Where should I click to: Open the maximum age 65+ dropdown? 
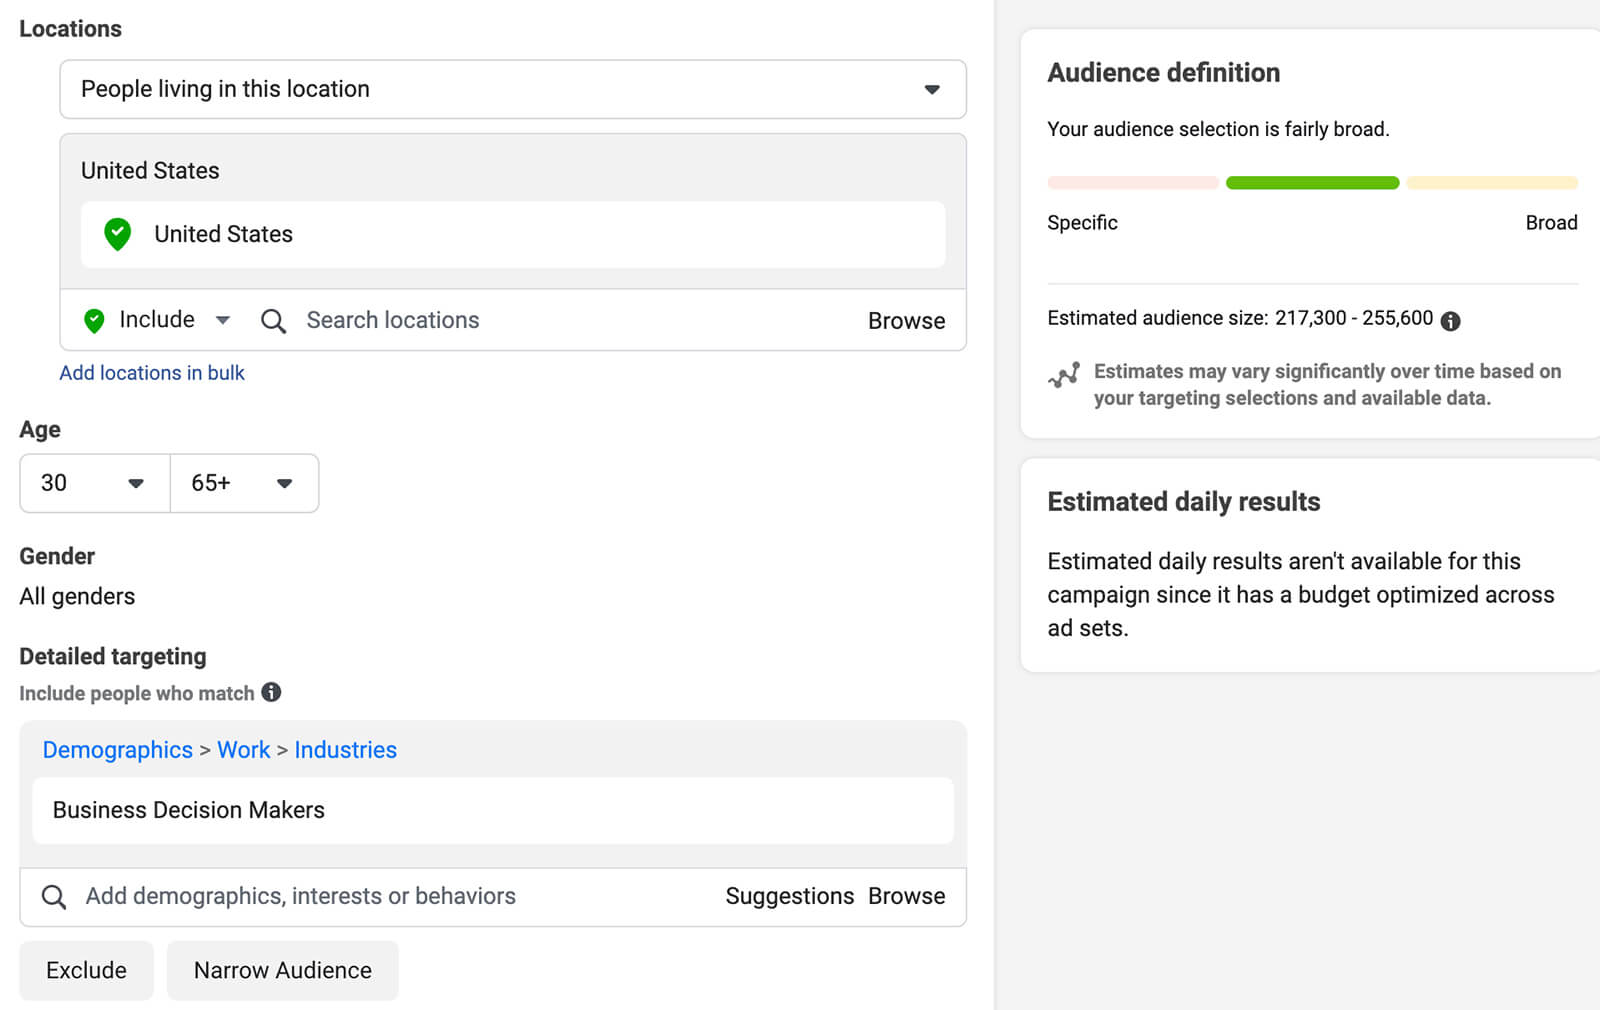(244, 483)
